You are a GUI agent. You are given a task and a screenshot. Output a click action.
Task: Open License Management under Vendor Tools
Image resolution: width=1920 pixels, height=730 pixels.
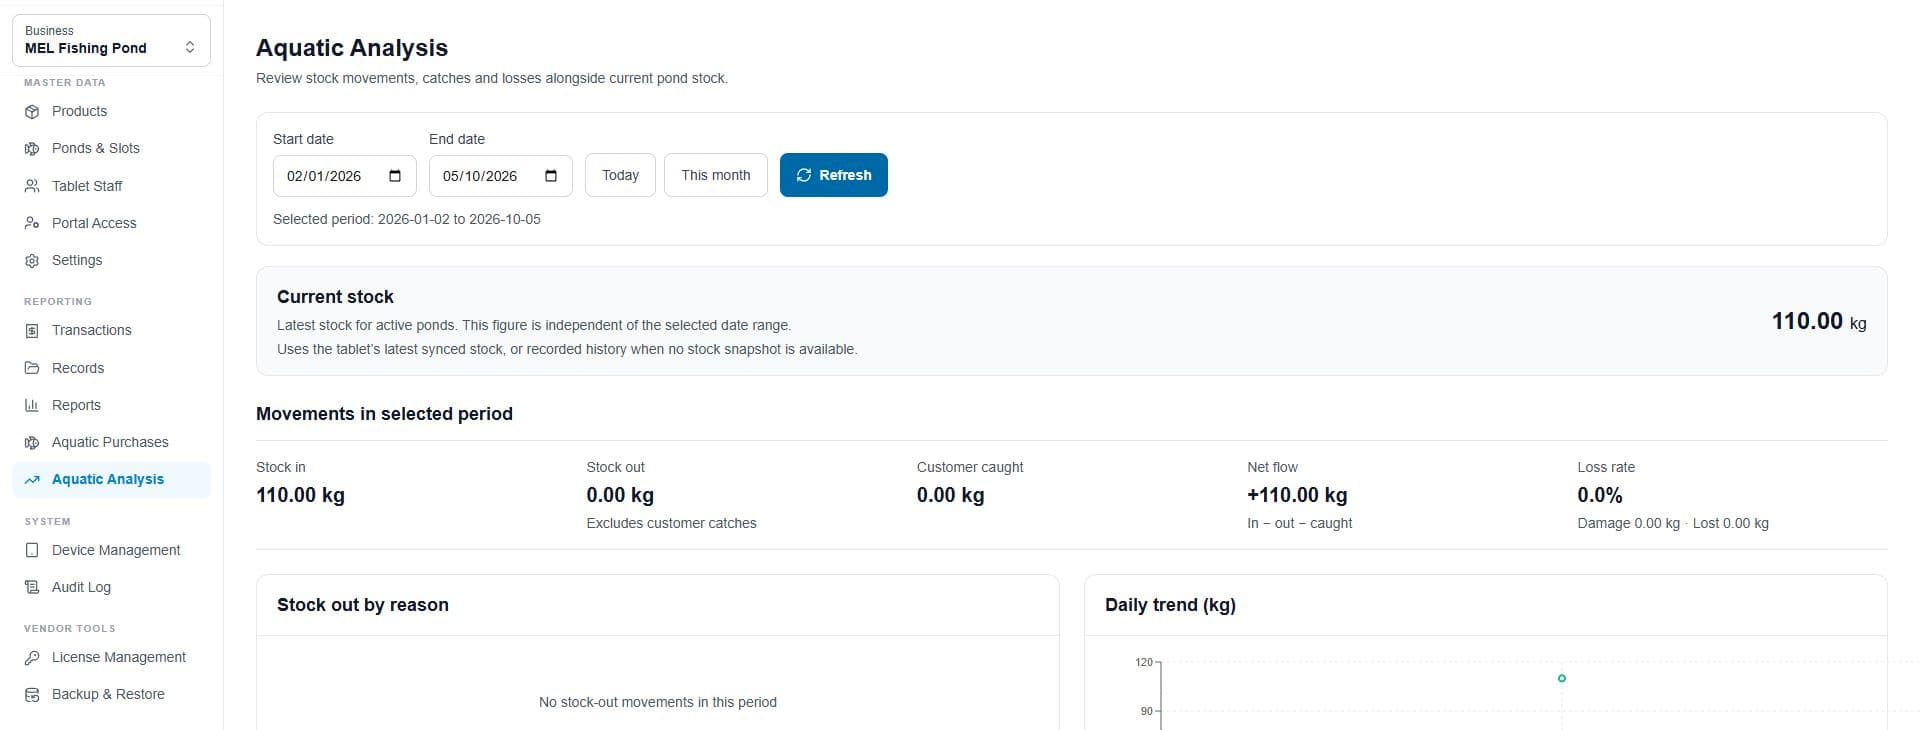(111, 657)
